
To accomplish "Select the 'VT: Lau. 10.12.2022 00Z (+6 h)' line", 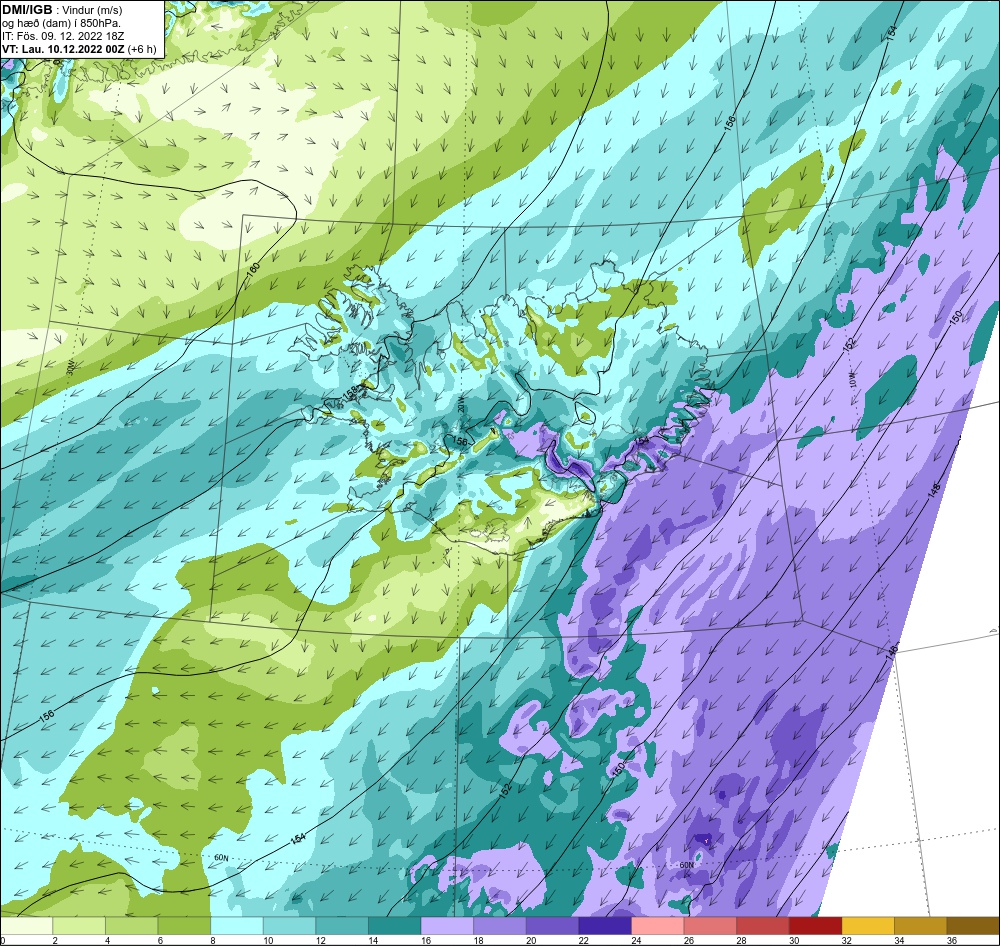I will tap(79, 48).
